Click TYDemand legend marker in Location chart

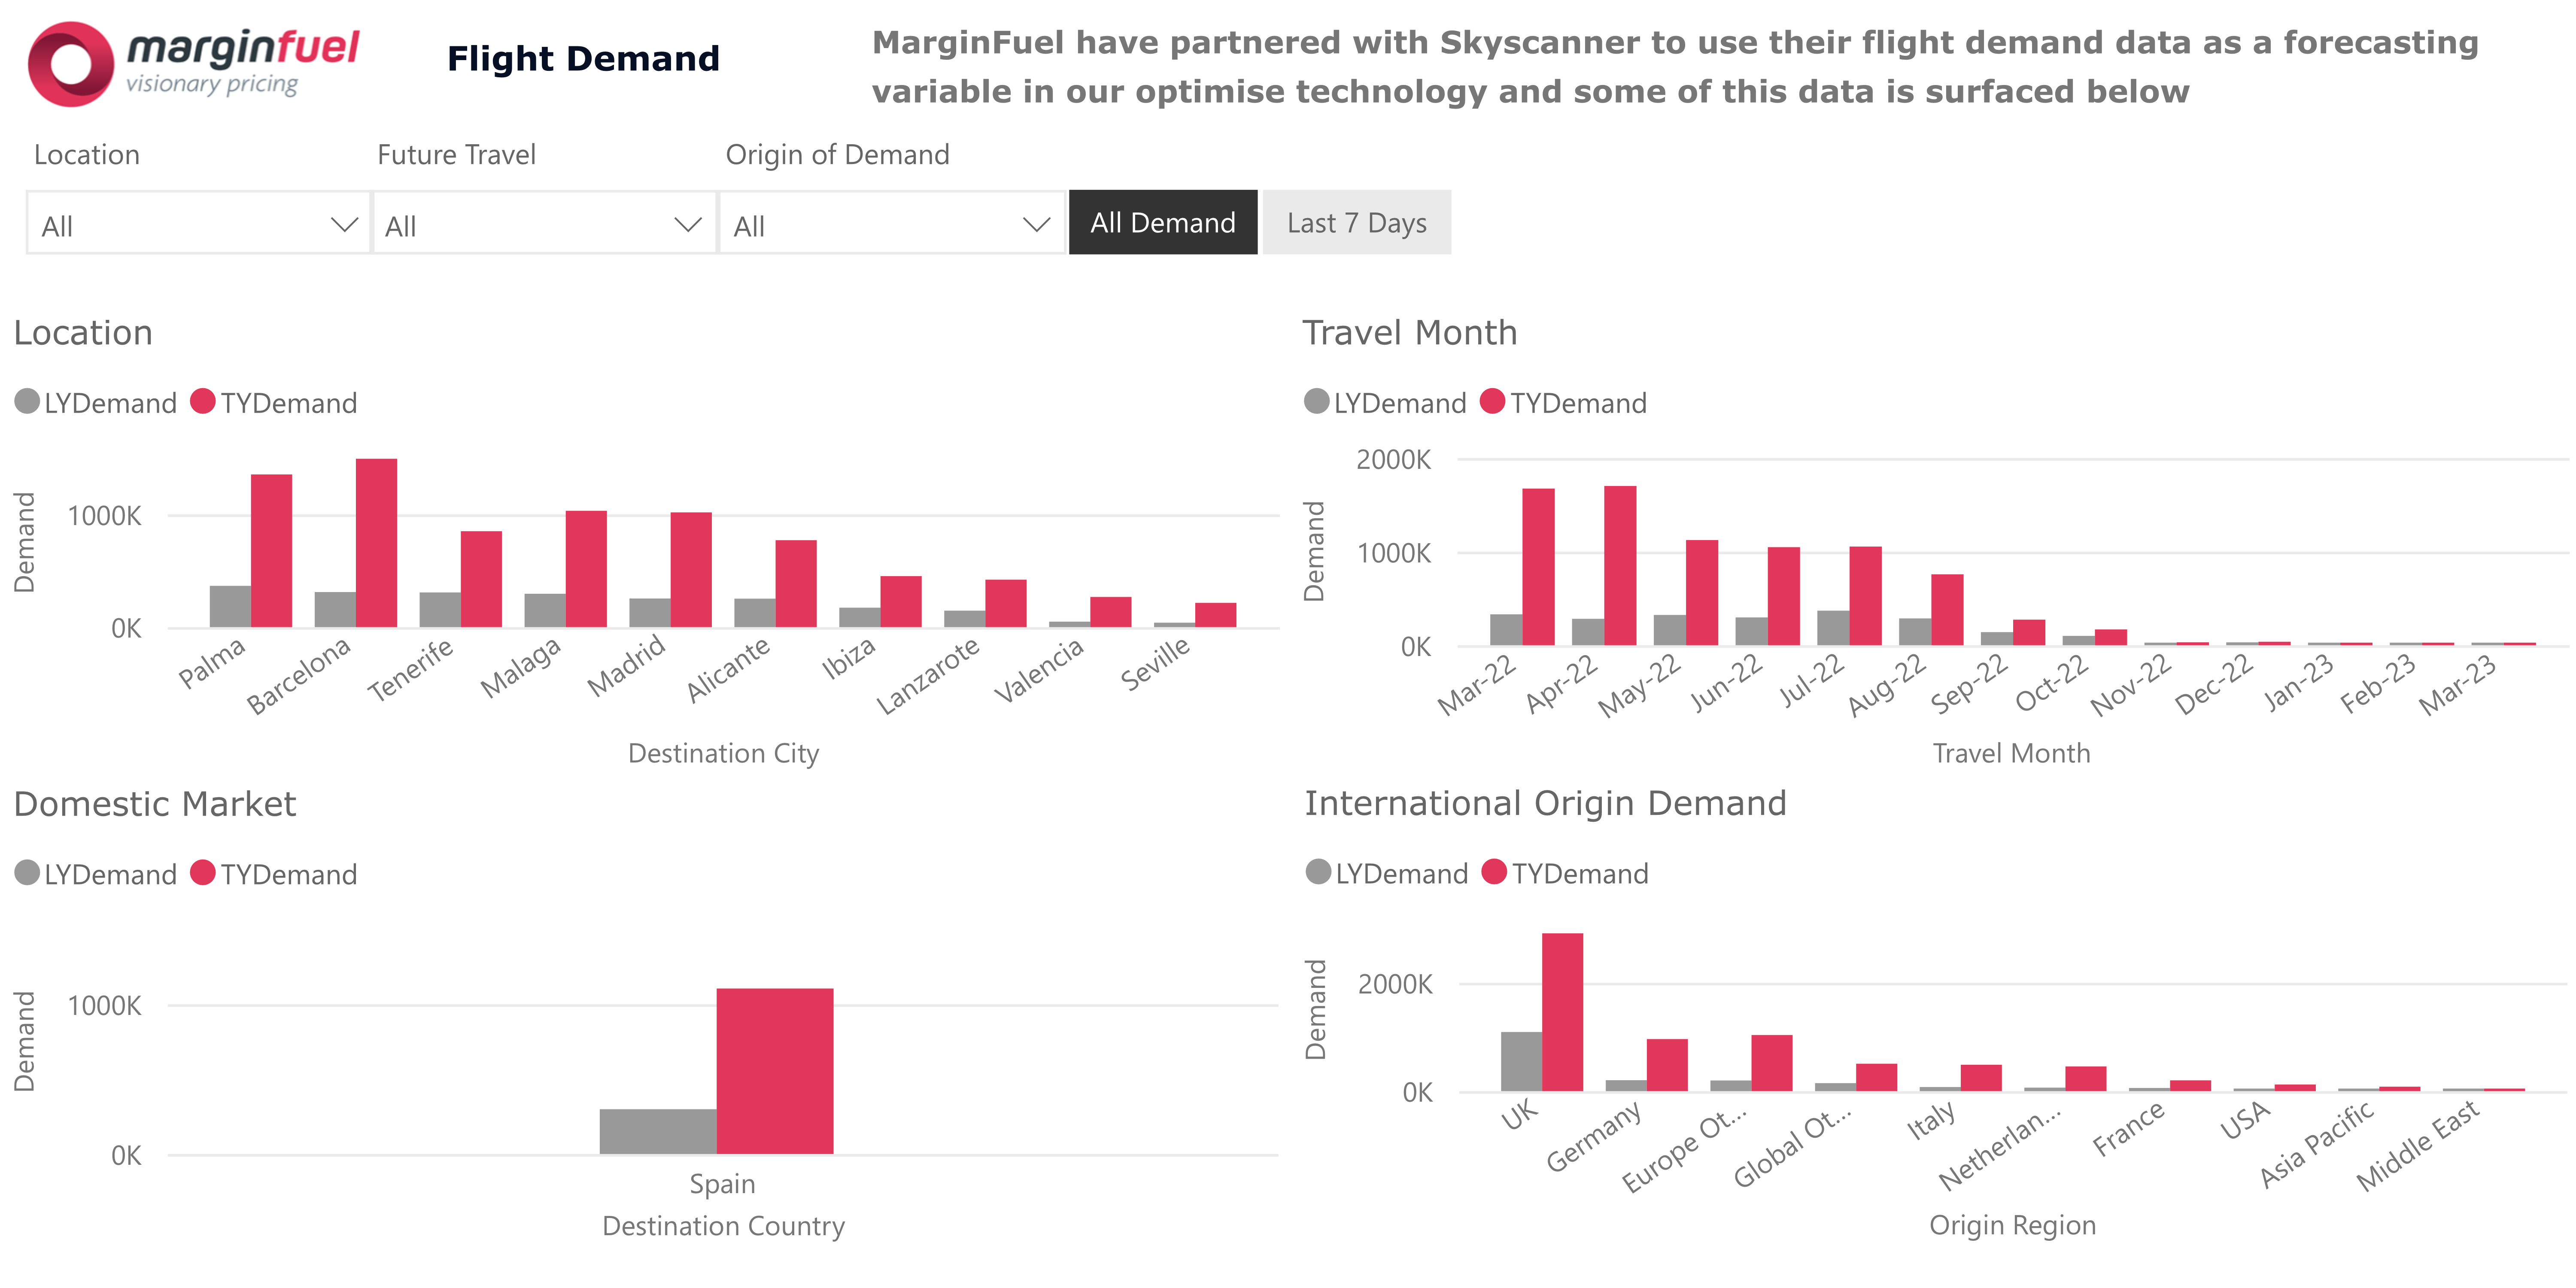tap(203, 402)
